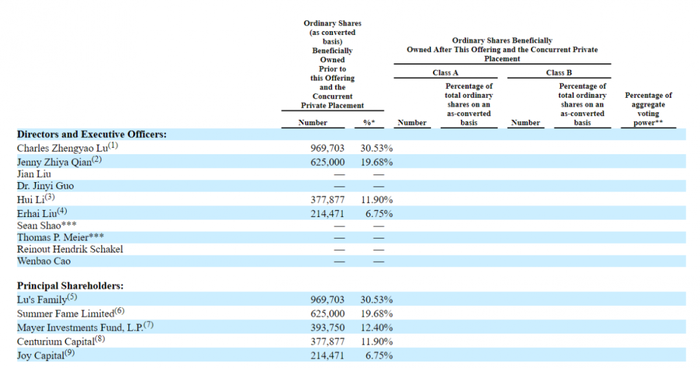Click Charles Zhengyao Lu name
Screen dimensions: 700x368
(x=62, y=148)
